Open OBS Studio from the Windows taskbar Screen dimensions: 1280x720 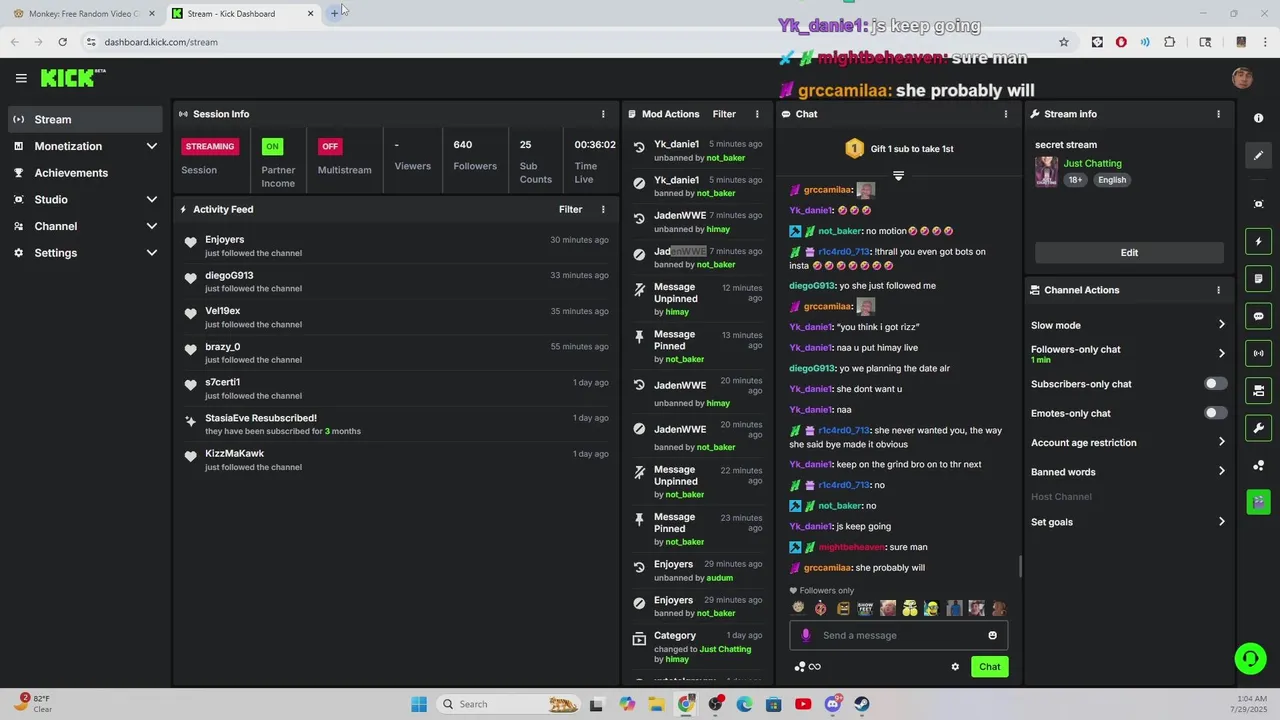[x=715, y=704]
